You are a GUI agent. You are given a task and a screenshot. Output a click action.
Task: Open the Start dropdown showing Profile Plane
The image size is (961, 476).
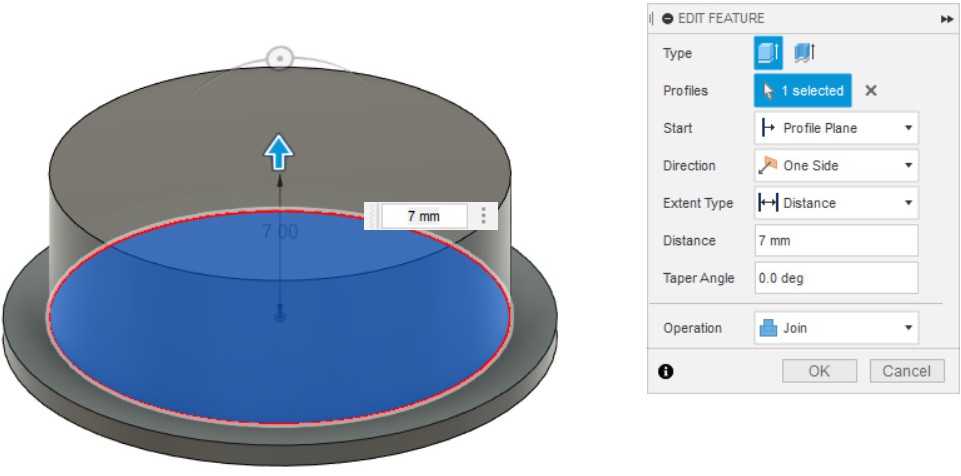835,128
